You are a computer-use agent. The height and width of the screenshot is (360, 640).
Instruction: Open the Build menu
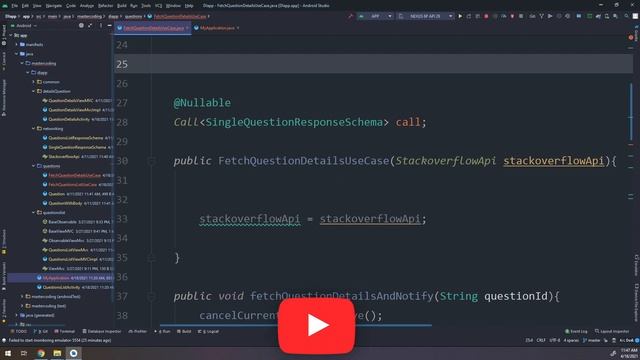pyautogui.click(x=122, y=6)
